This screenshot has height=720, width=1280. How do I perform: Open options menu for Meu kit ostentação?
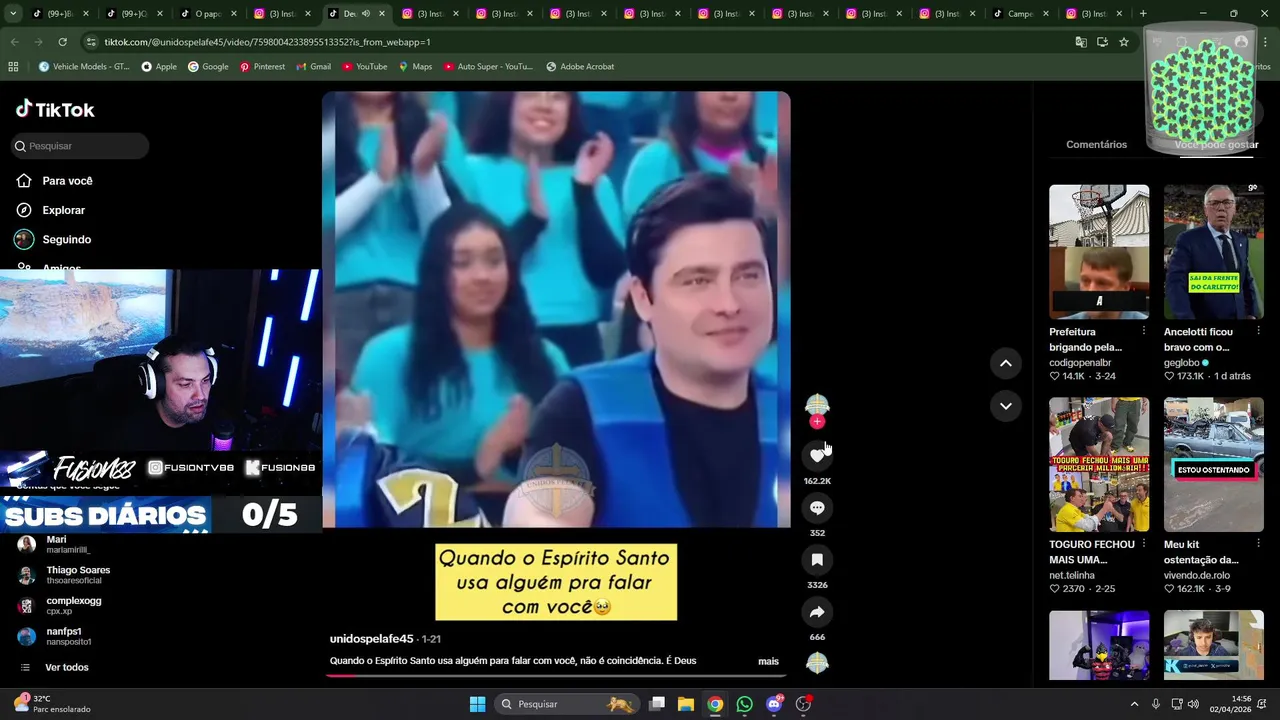click(1258, 544)
